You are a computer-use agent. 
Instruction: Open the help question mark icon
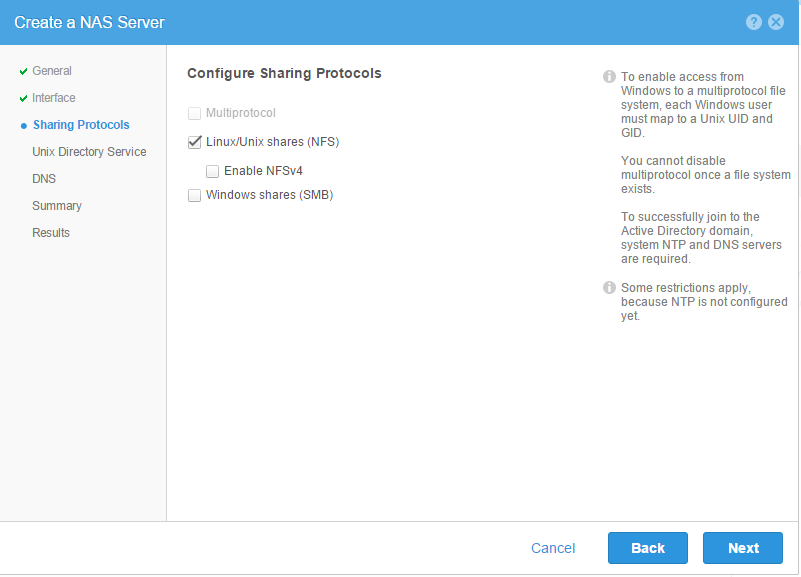[x=753, y=22]
